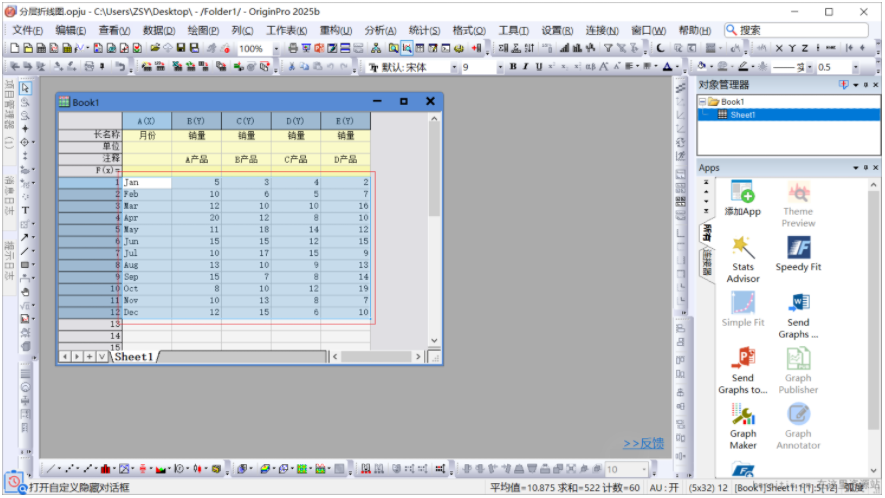Launch the Speedy Fit app
The width and height of the screenshot is (885, 498).
(x=798, y=254)
